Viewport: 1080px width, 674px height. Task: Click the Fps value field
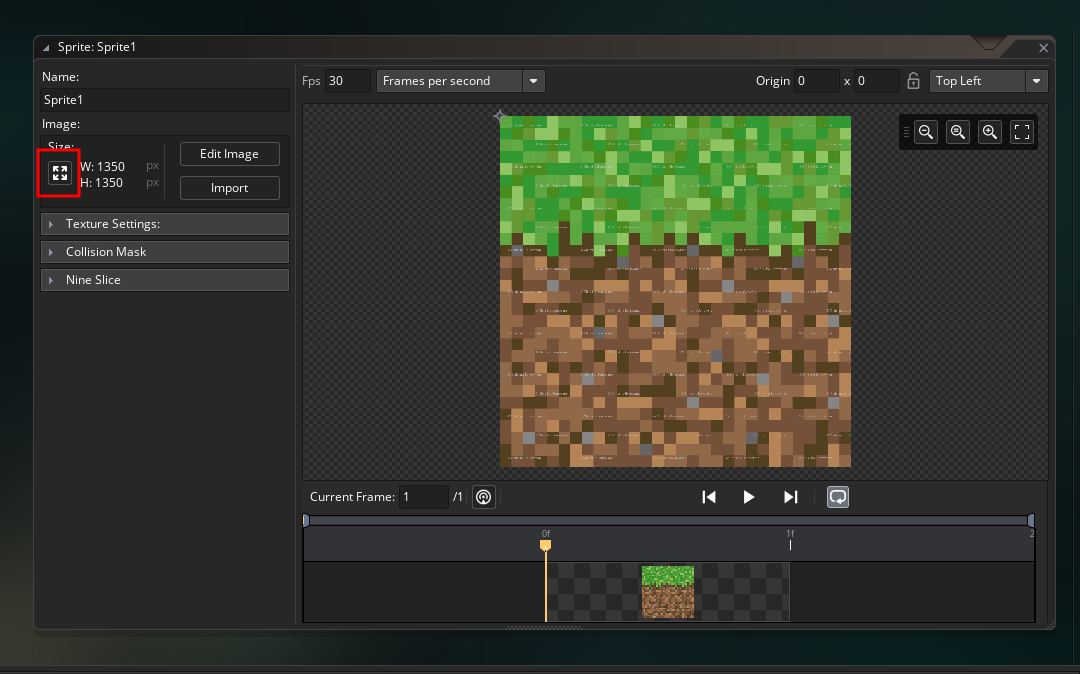347,81
